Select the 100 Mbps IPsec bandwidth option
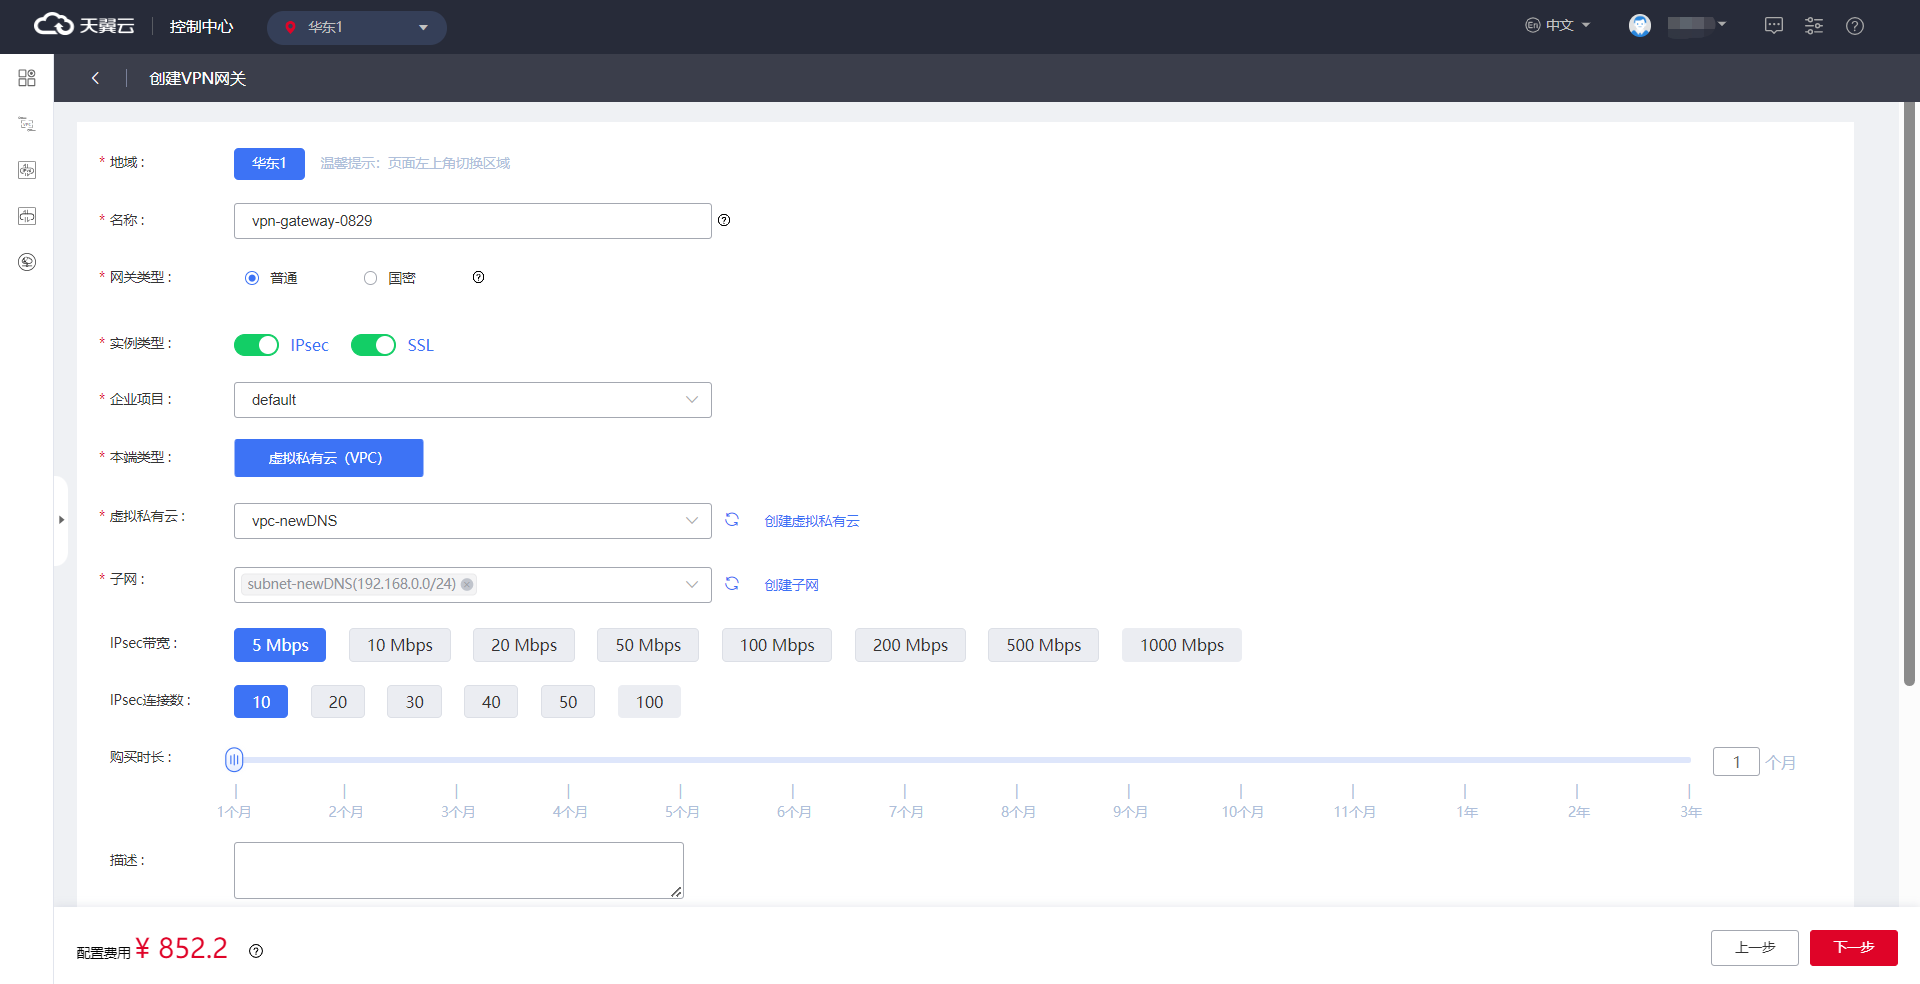Screen dimensions: 1920x984 click(x=777, y=645)
